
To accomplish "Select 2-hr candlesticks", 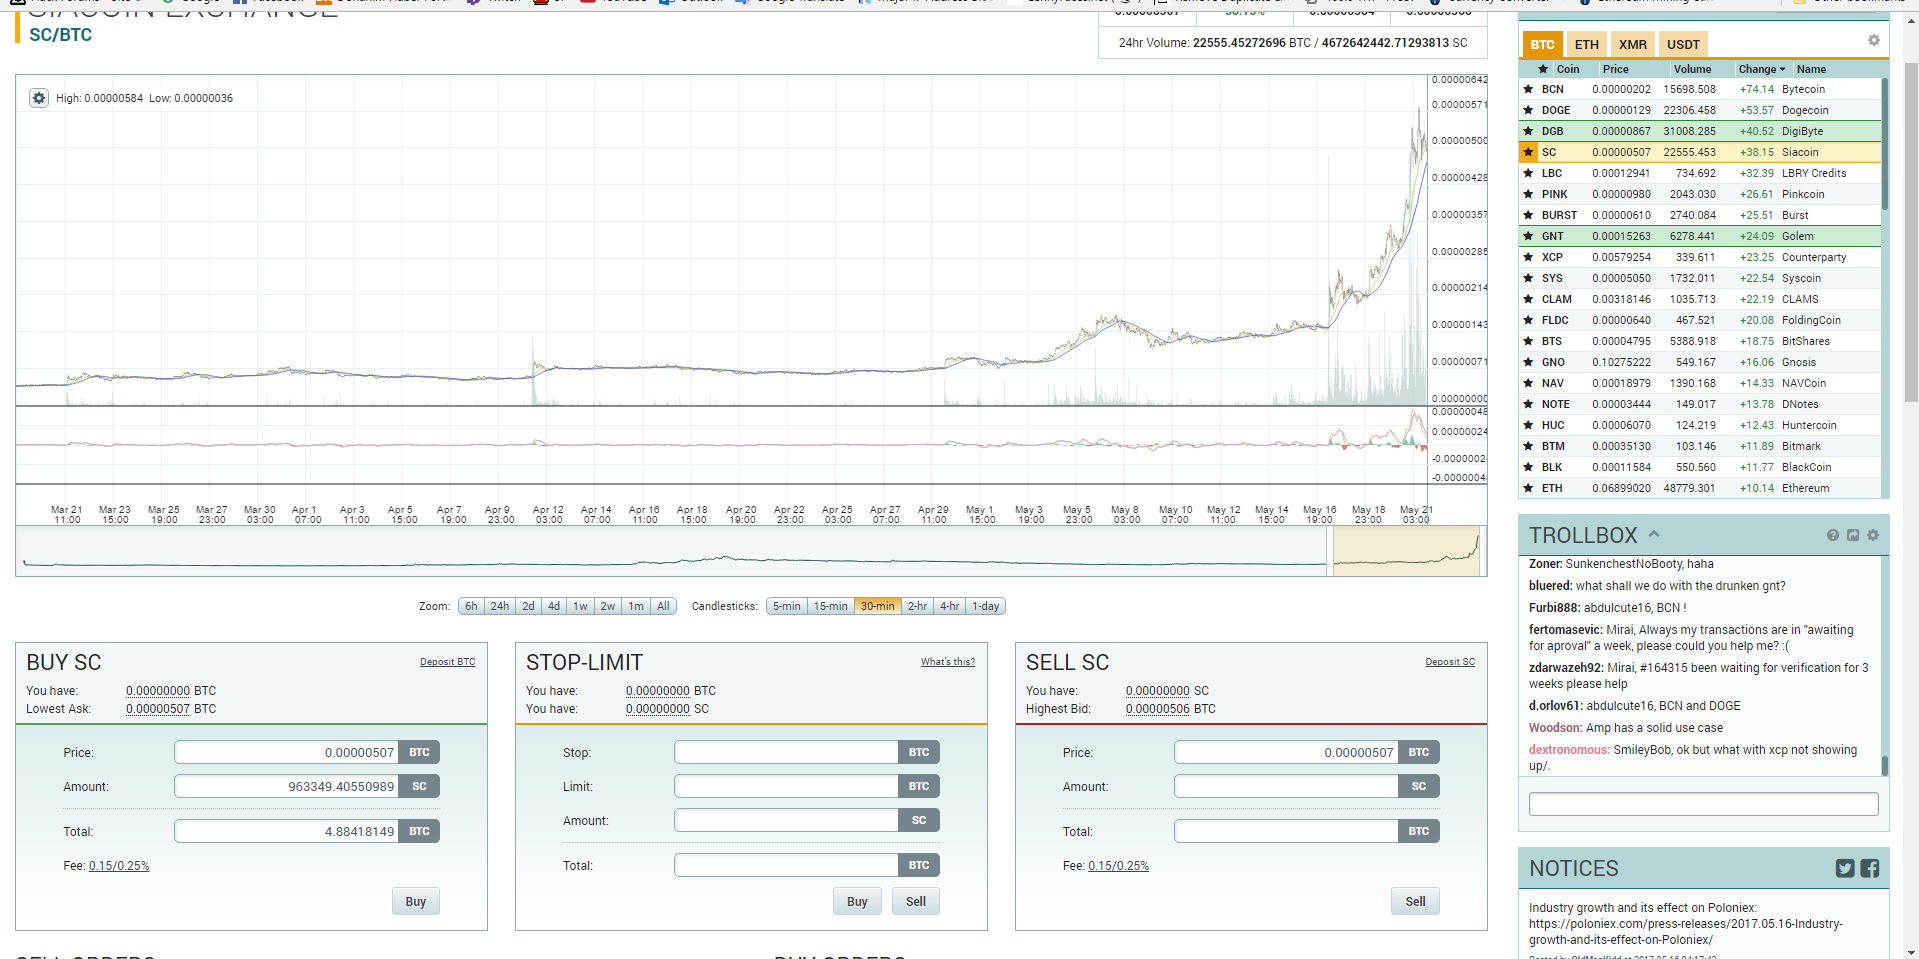I will (917, 606).
